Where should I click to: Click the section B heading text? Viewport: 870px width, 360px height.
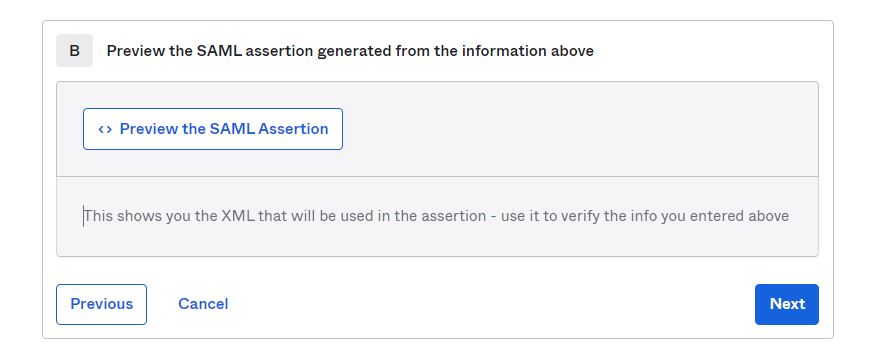pos(350,51)
